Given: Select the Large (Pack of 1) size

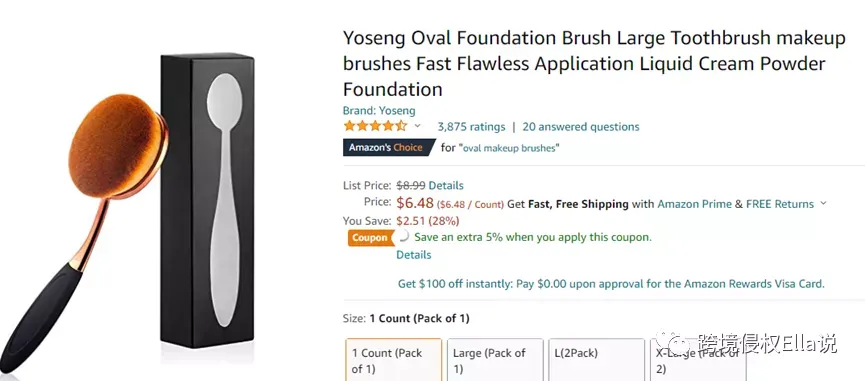Looking at the screenshot, I should click(x=495, y=359).
